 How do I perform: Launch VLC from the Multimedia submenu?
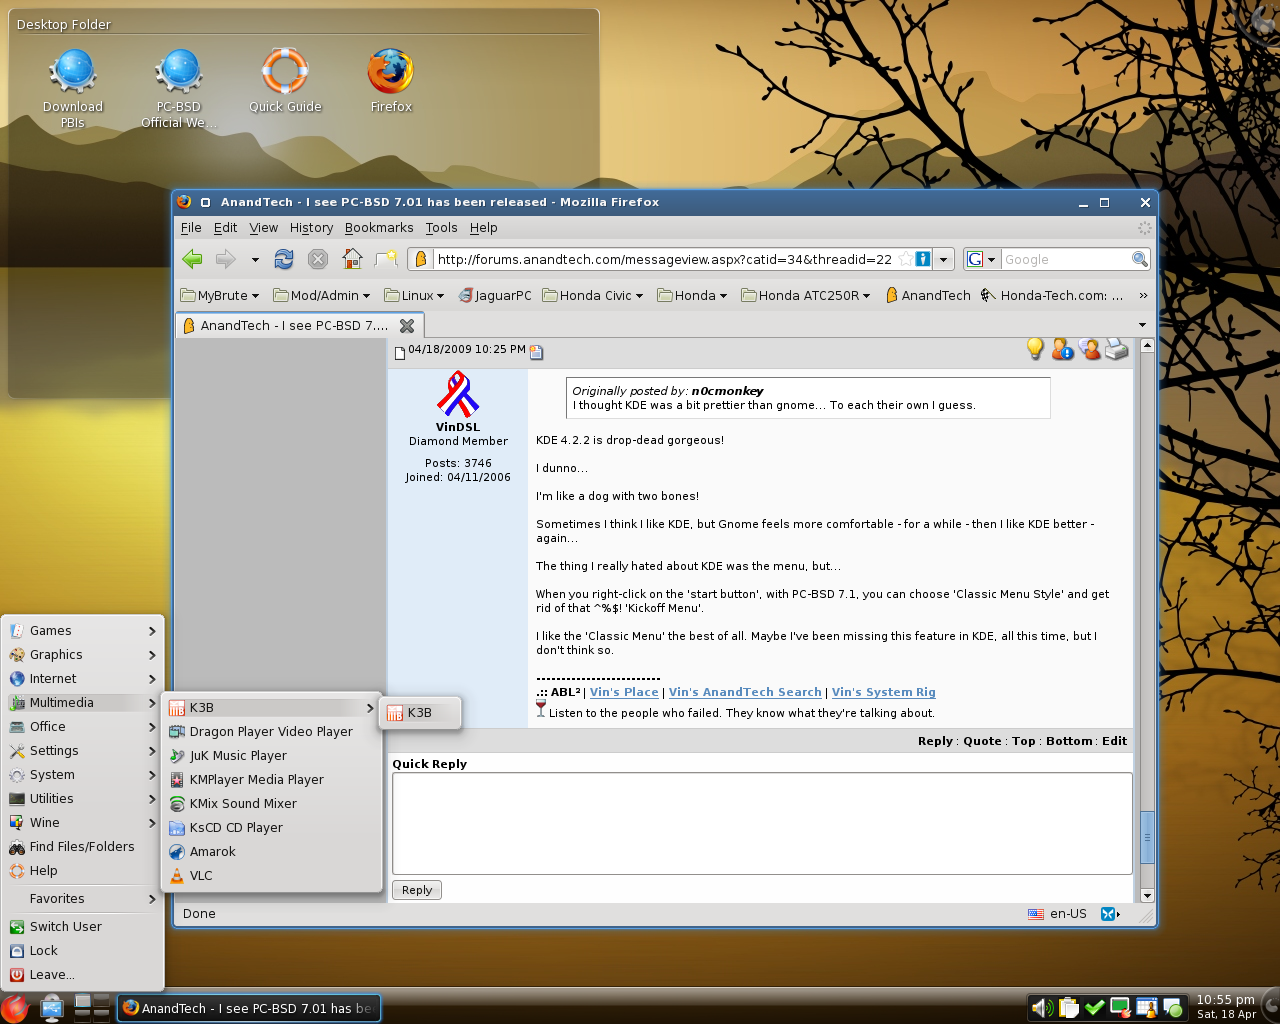tap(201, 875)
